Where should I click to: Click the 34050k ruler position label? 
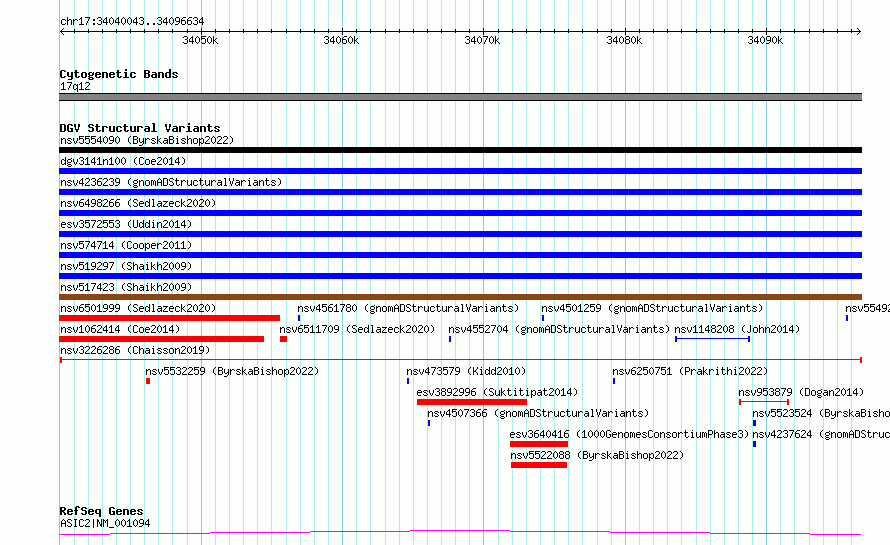[200, 40]
